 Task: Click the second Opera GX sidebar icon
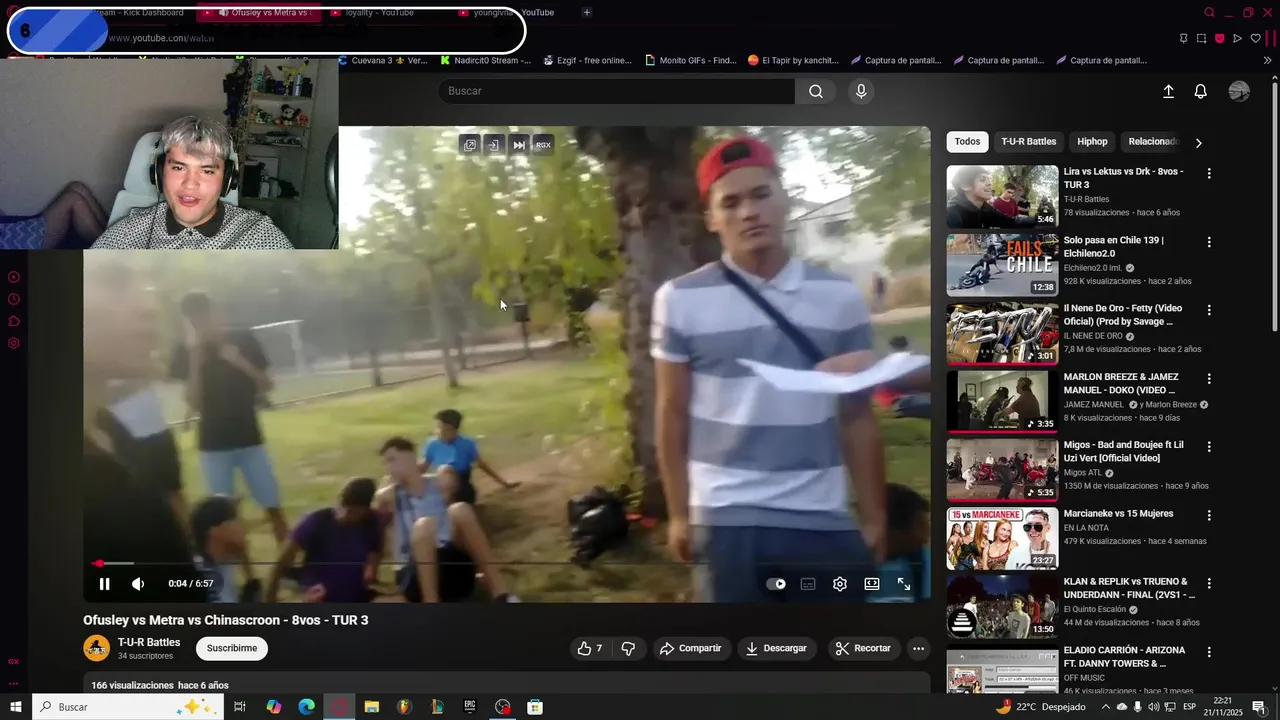14,299
